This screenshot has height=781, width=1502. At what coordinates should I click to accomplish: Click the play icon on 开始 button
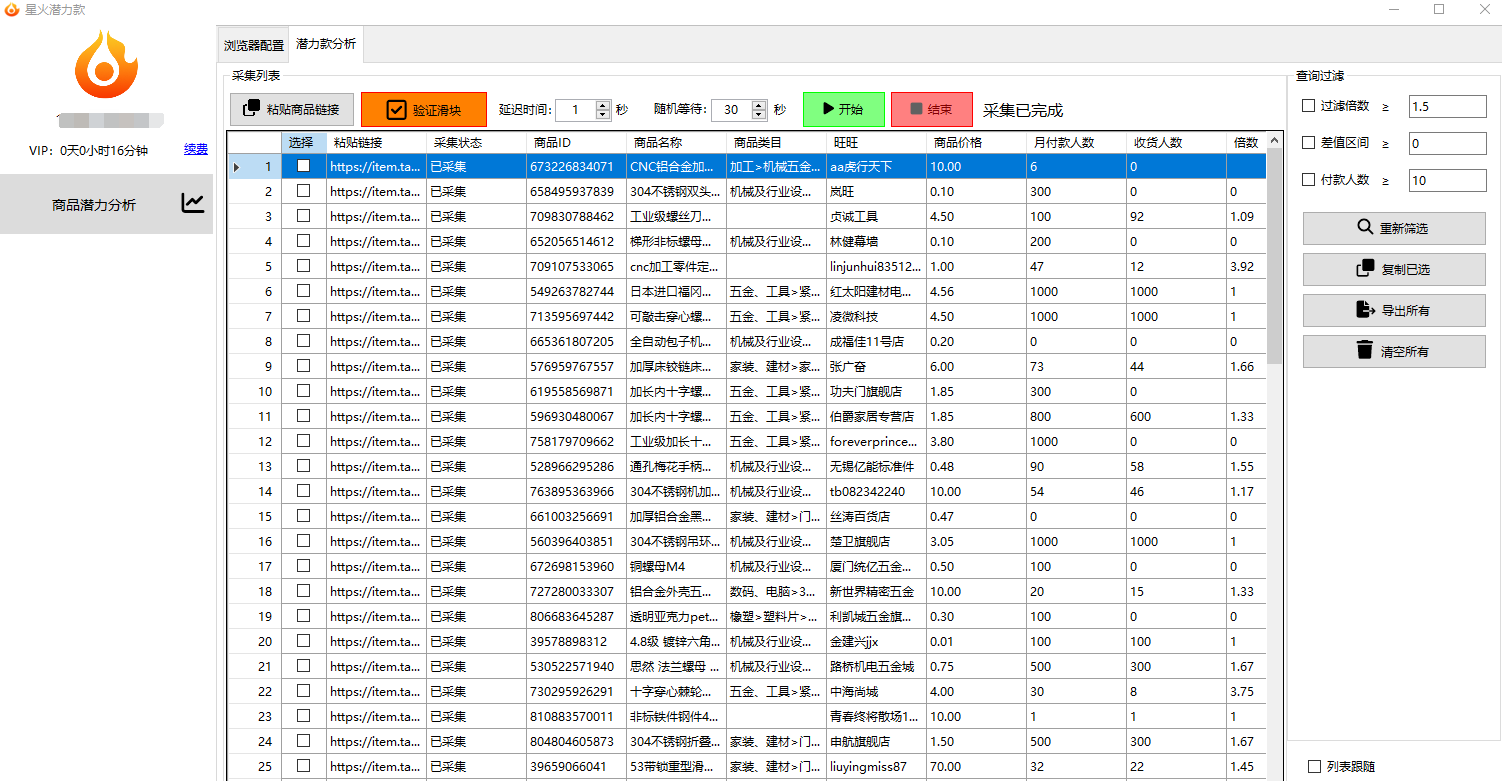827,108
